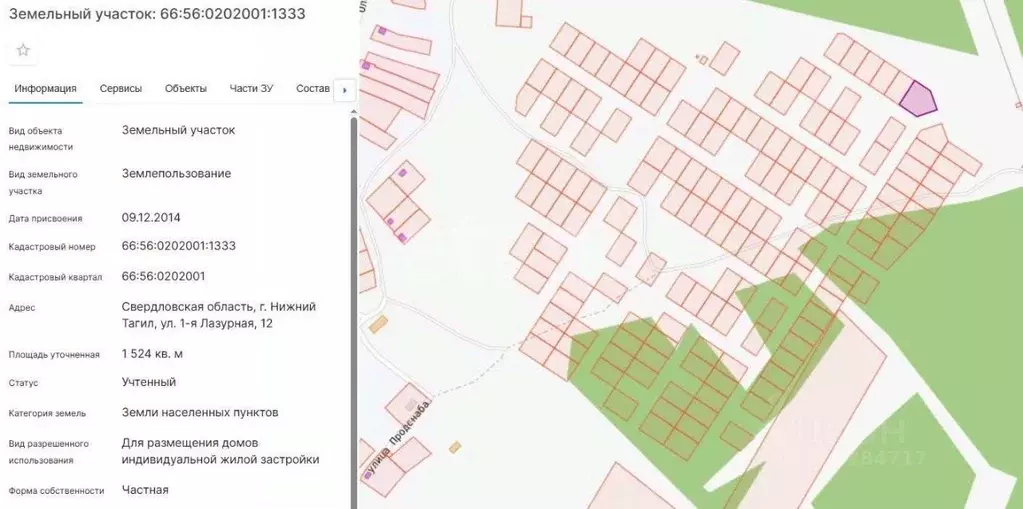The image size is (1023, 509).
Task: Click the parcel address text
Action: 218,315
